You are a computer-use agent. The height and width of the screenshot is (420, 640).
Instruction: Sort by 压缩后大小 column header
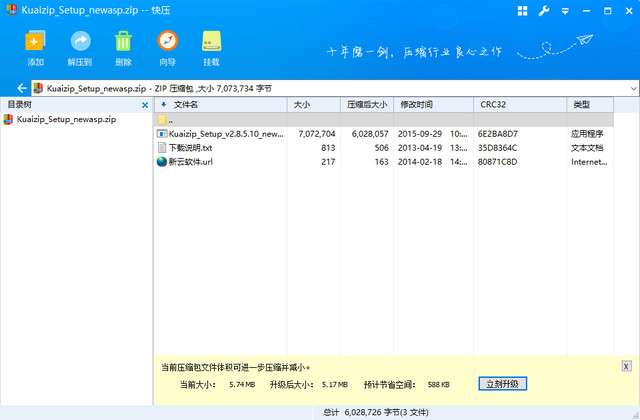point(367,105)
